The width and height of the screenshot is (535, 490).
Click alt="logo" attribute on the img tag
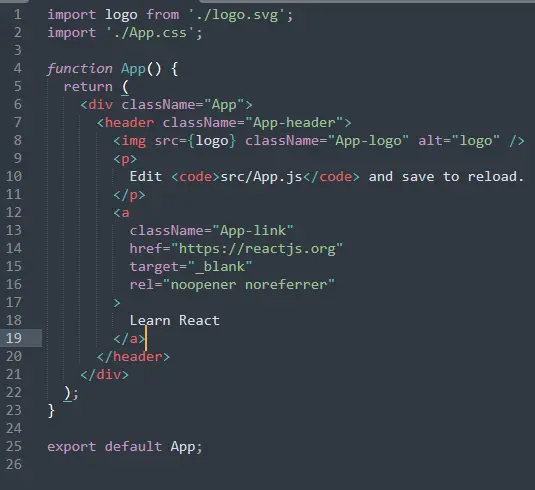click(x=459, y=141)
